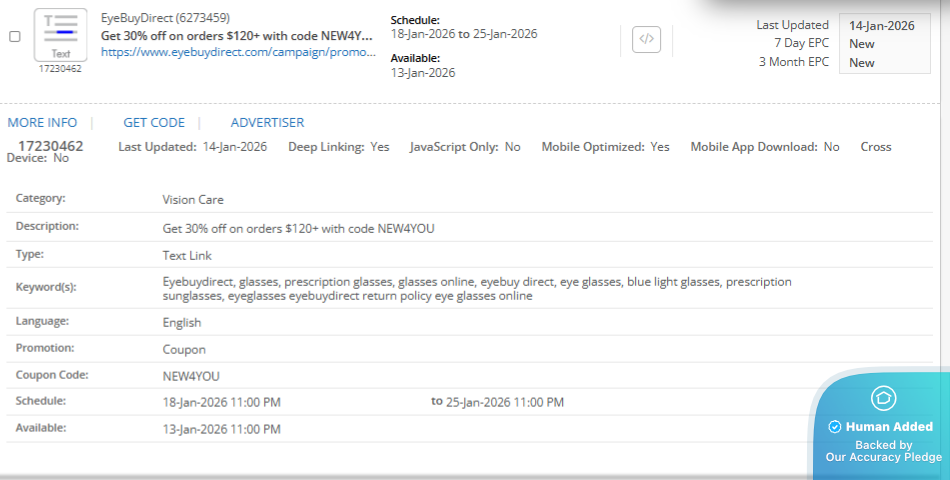Tick the checkbox for link 17230462
Screen dimensions: 950x480
tap(14, 36)
